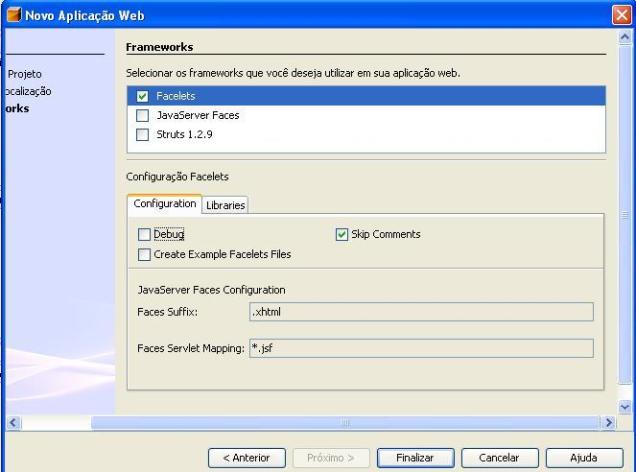Tick the Struts 1.2.9 checkbox
The image size is (636, 472).
(x=141, y=134)
